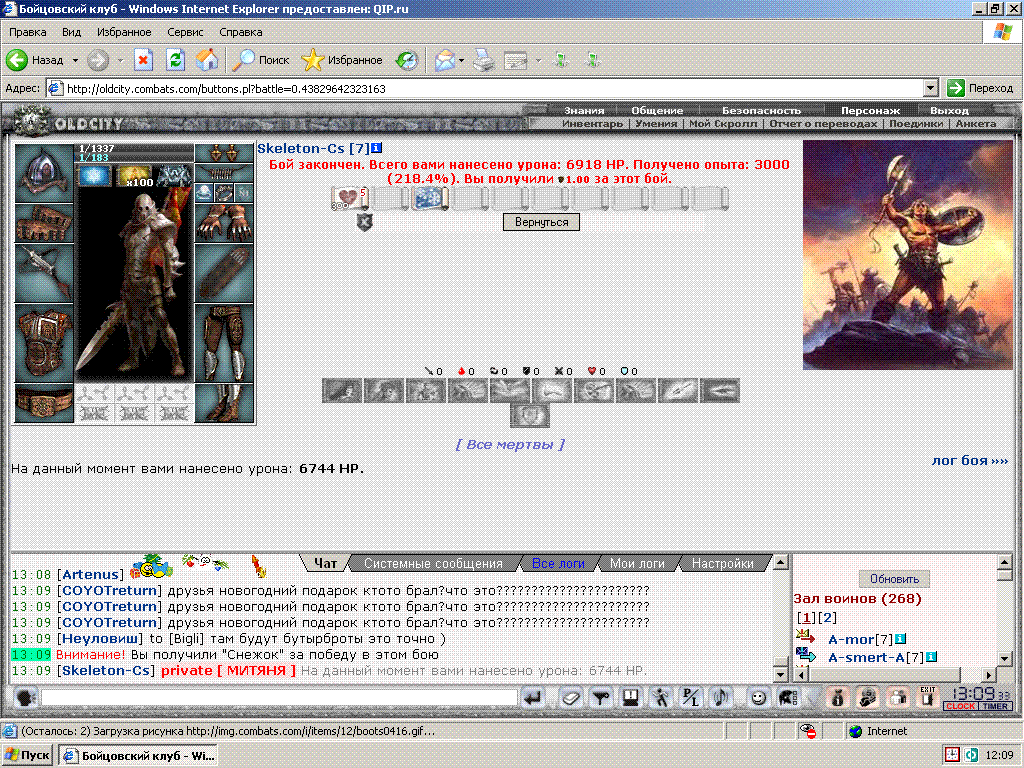Open the smiley emoticons icon
The width and height of the screenshot is (1024, 768).
(x=758, y=698)
